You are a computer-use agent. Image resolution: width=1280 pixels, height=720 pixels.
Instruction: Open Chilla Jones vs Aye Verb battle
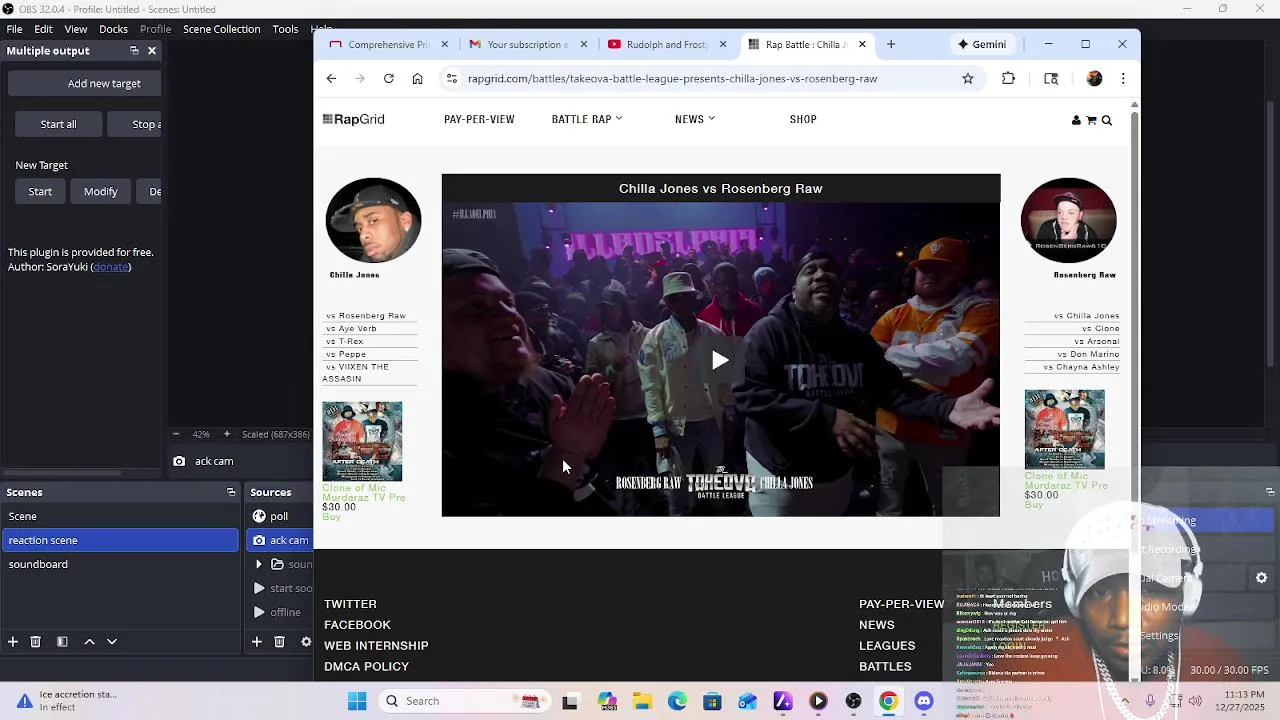[351, 329]
